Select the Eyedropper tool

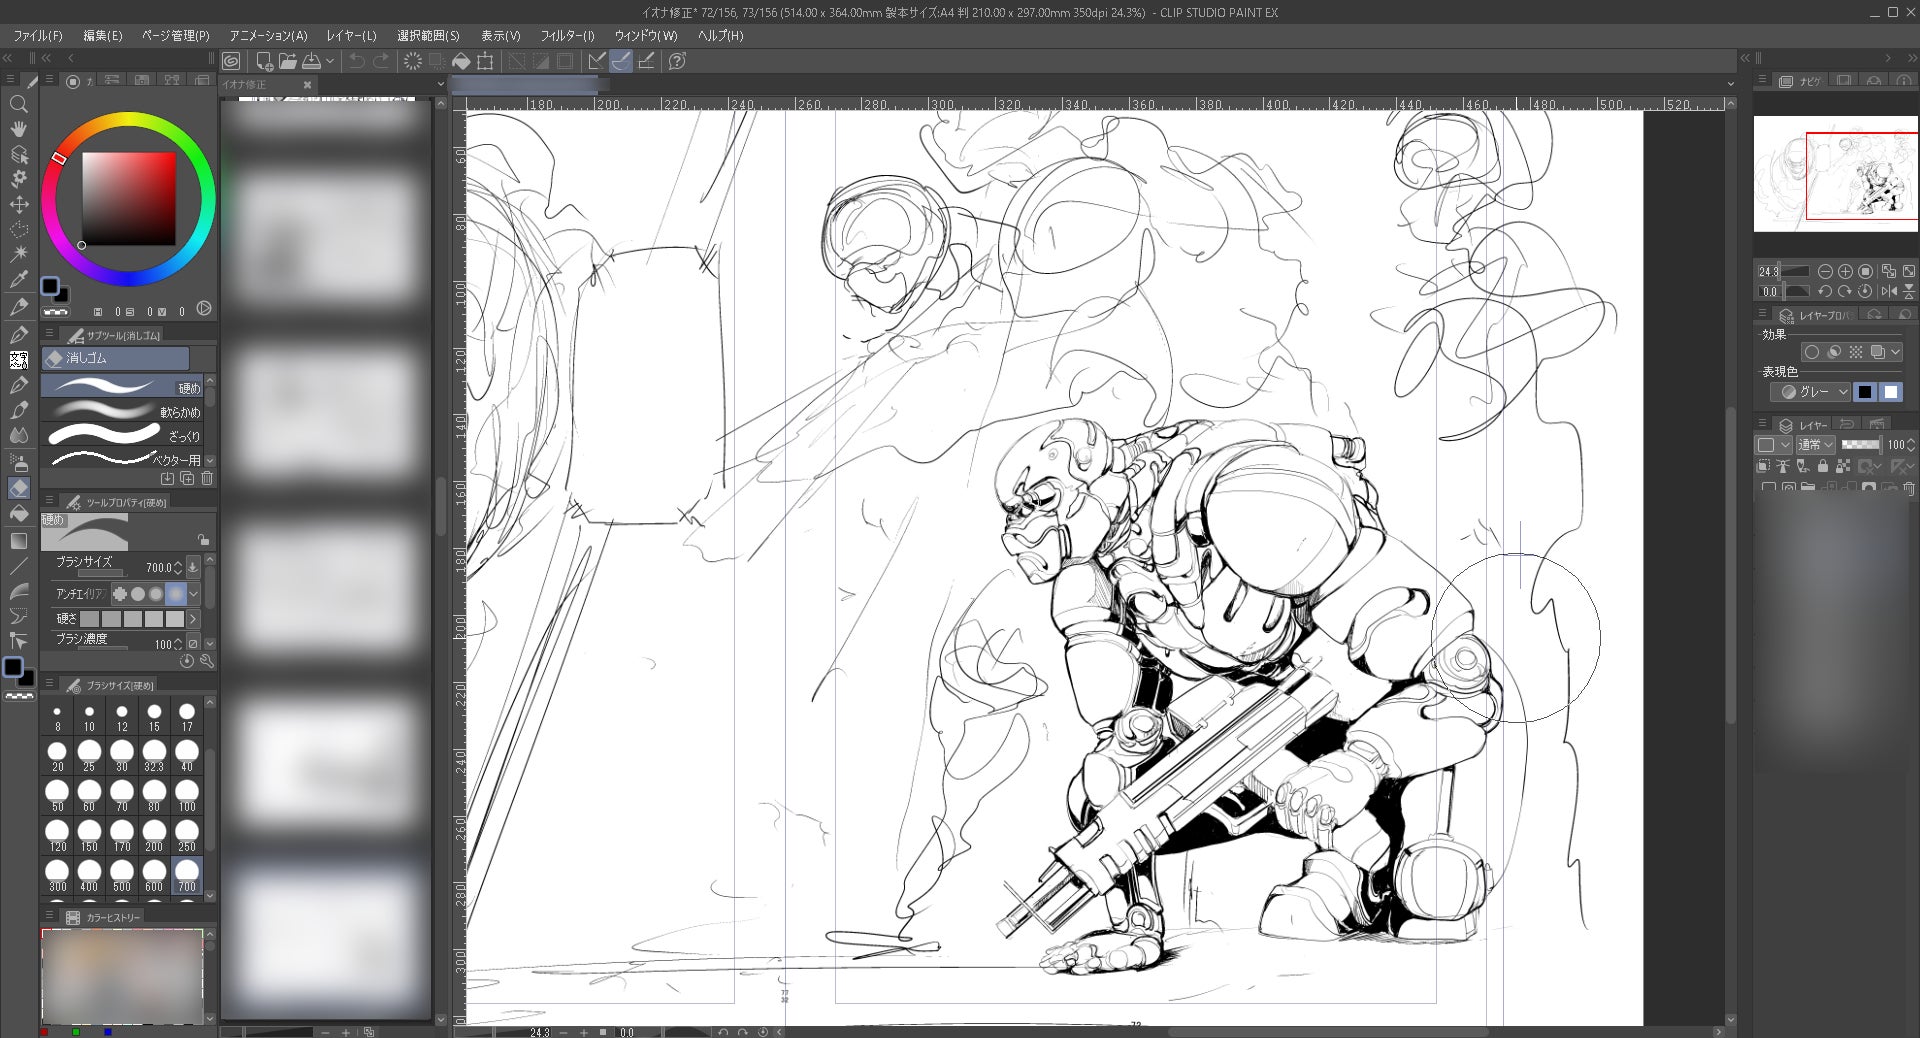(x=18, y=280)
